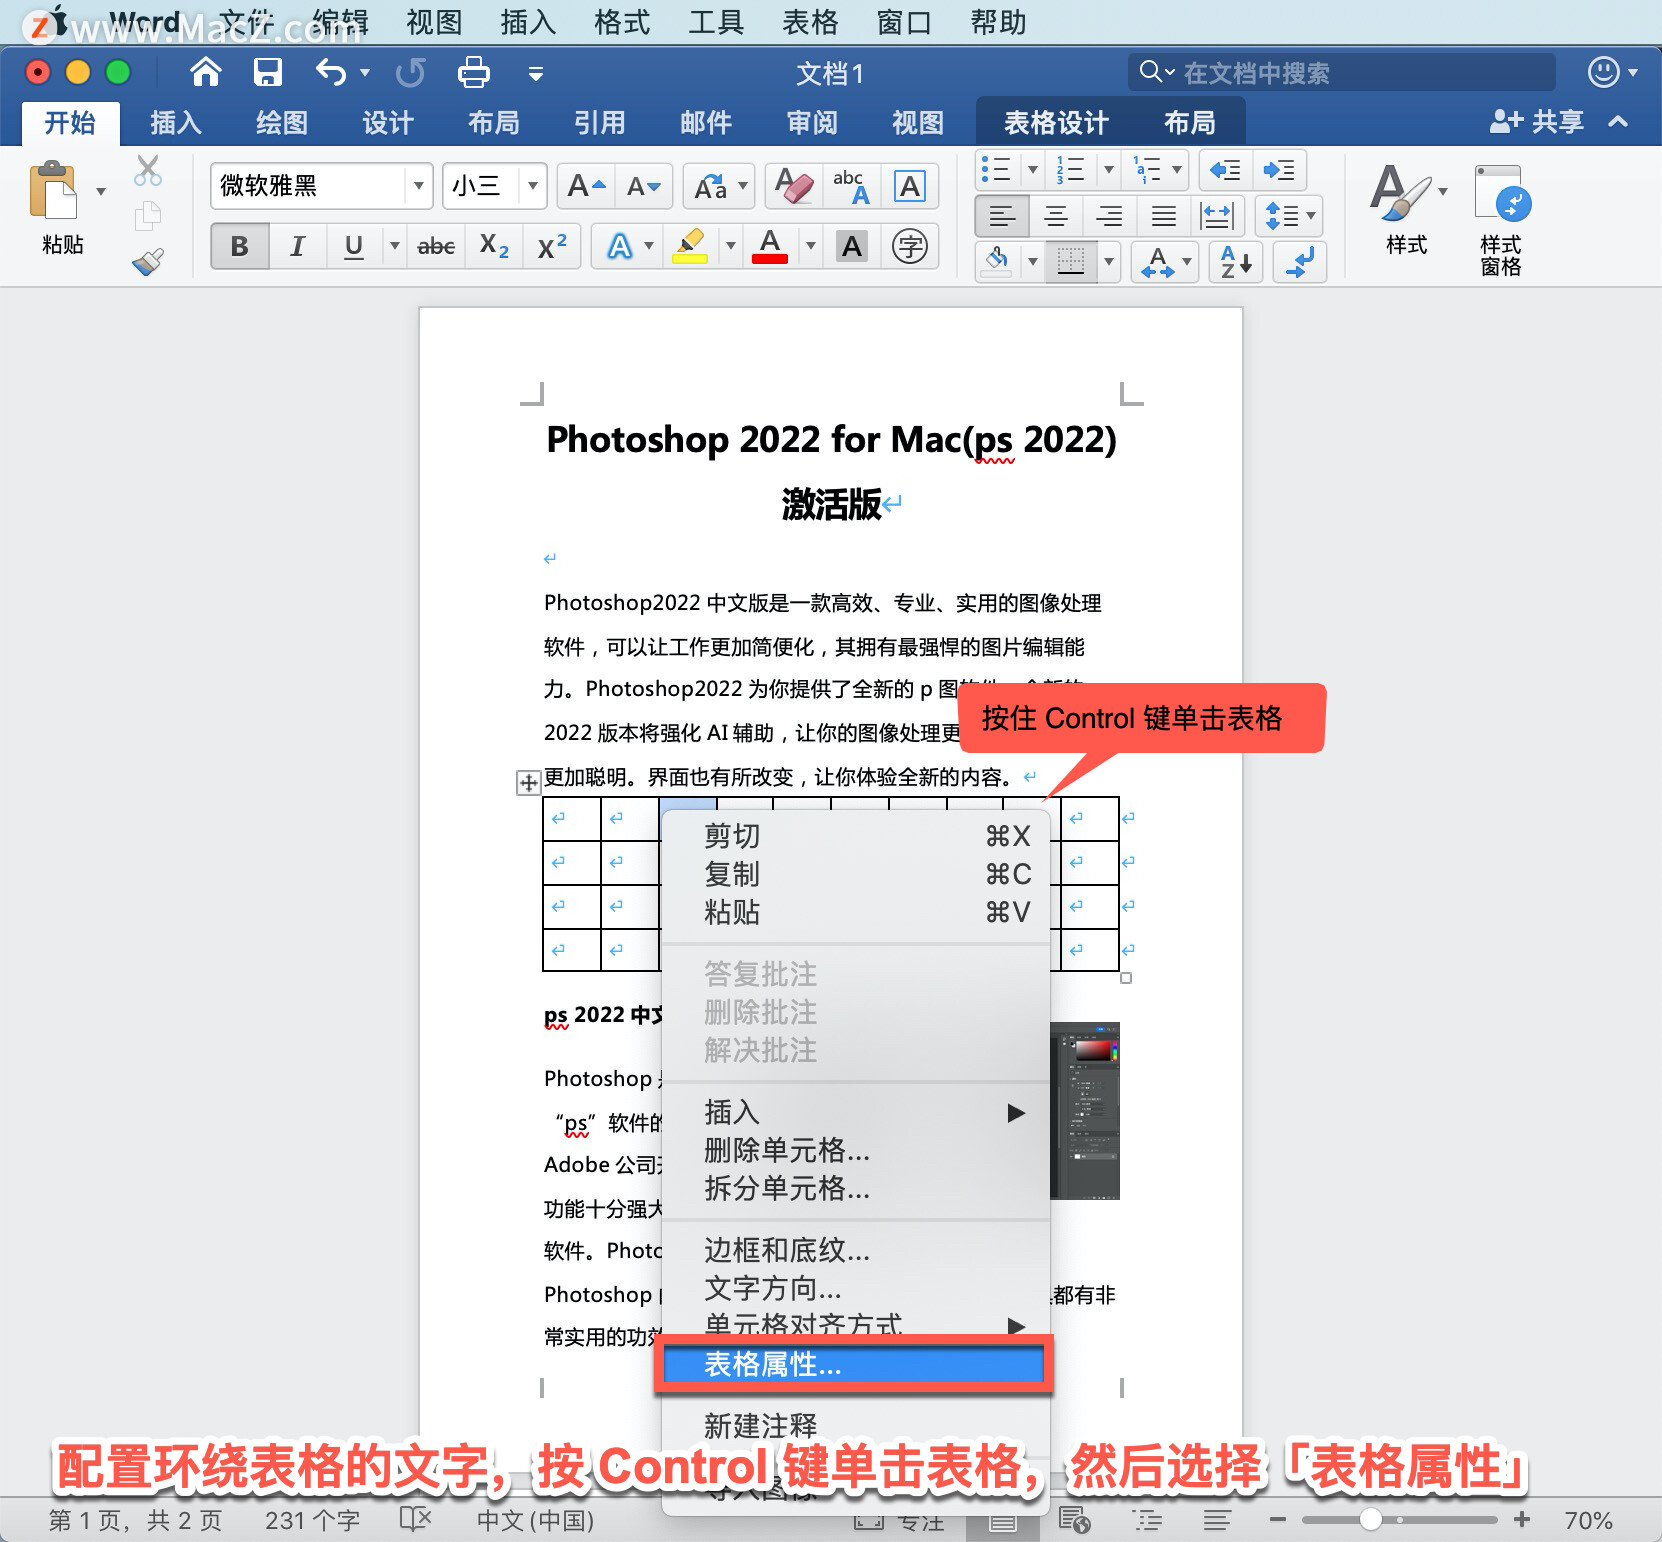Switch to 审阅 ribbon tab
This screenshot has height=1542, width=1662.
click(812, 123)
